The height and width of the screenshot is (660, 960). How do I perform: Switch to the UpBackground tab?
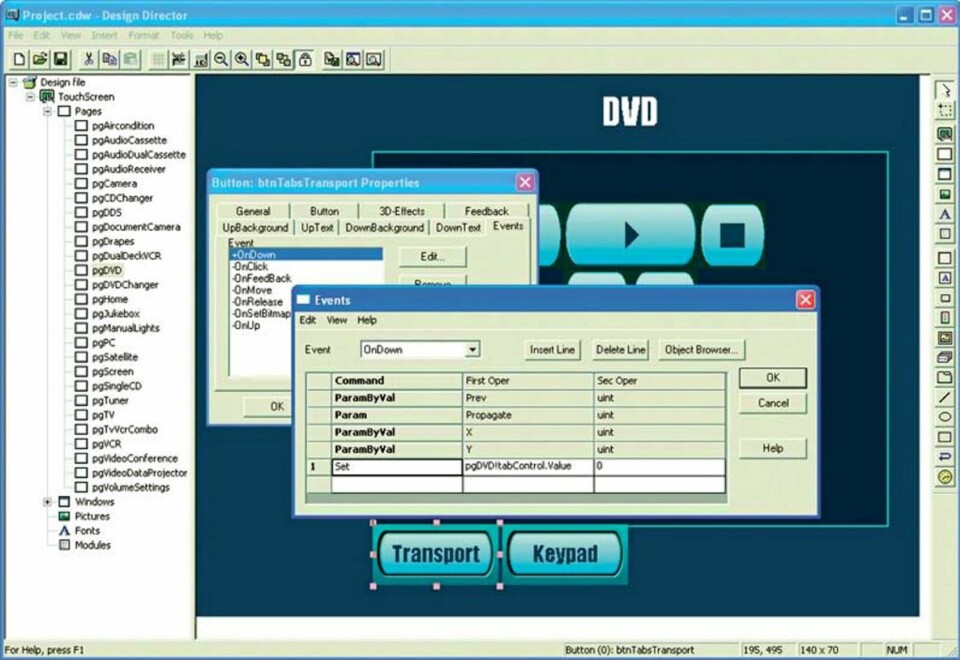255,227
